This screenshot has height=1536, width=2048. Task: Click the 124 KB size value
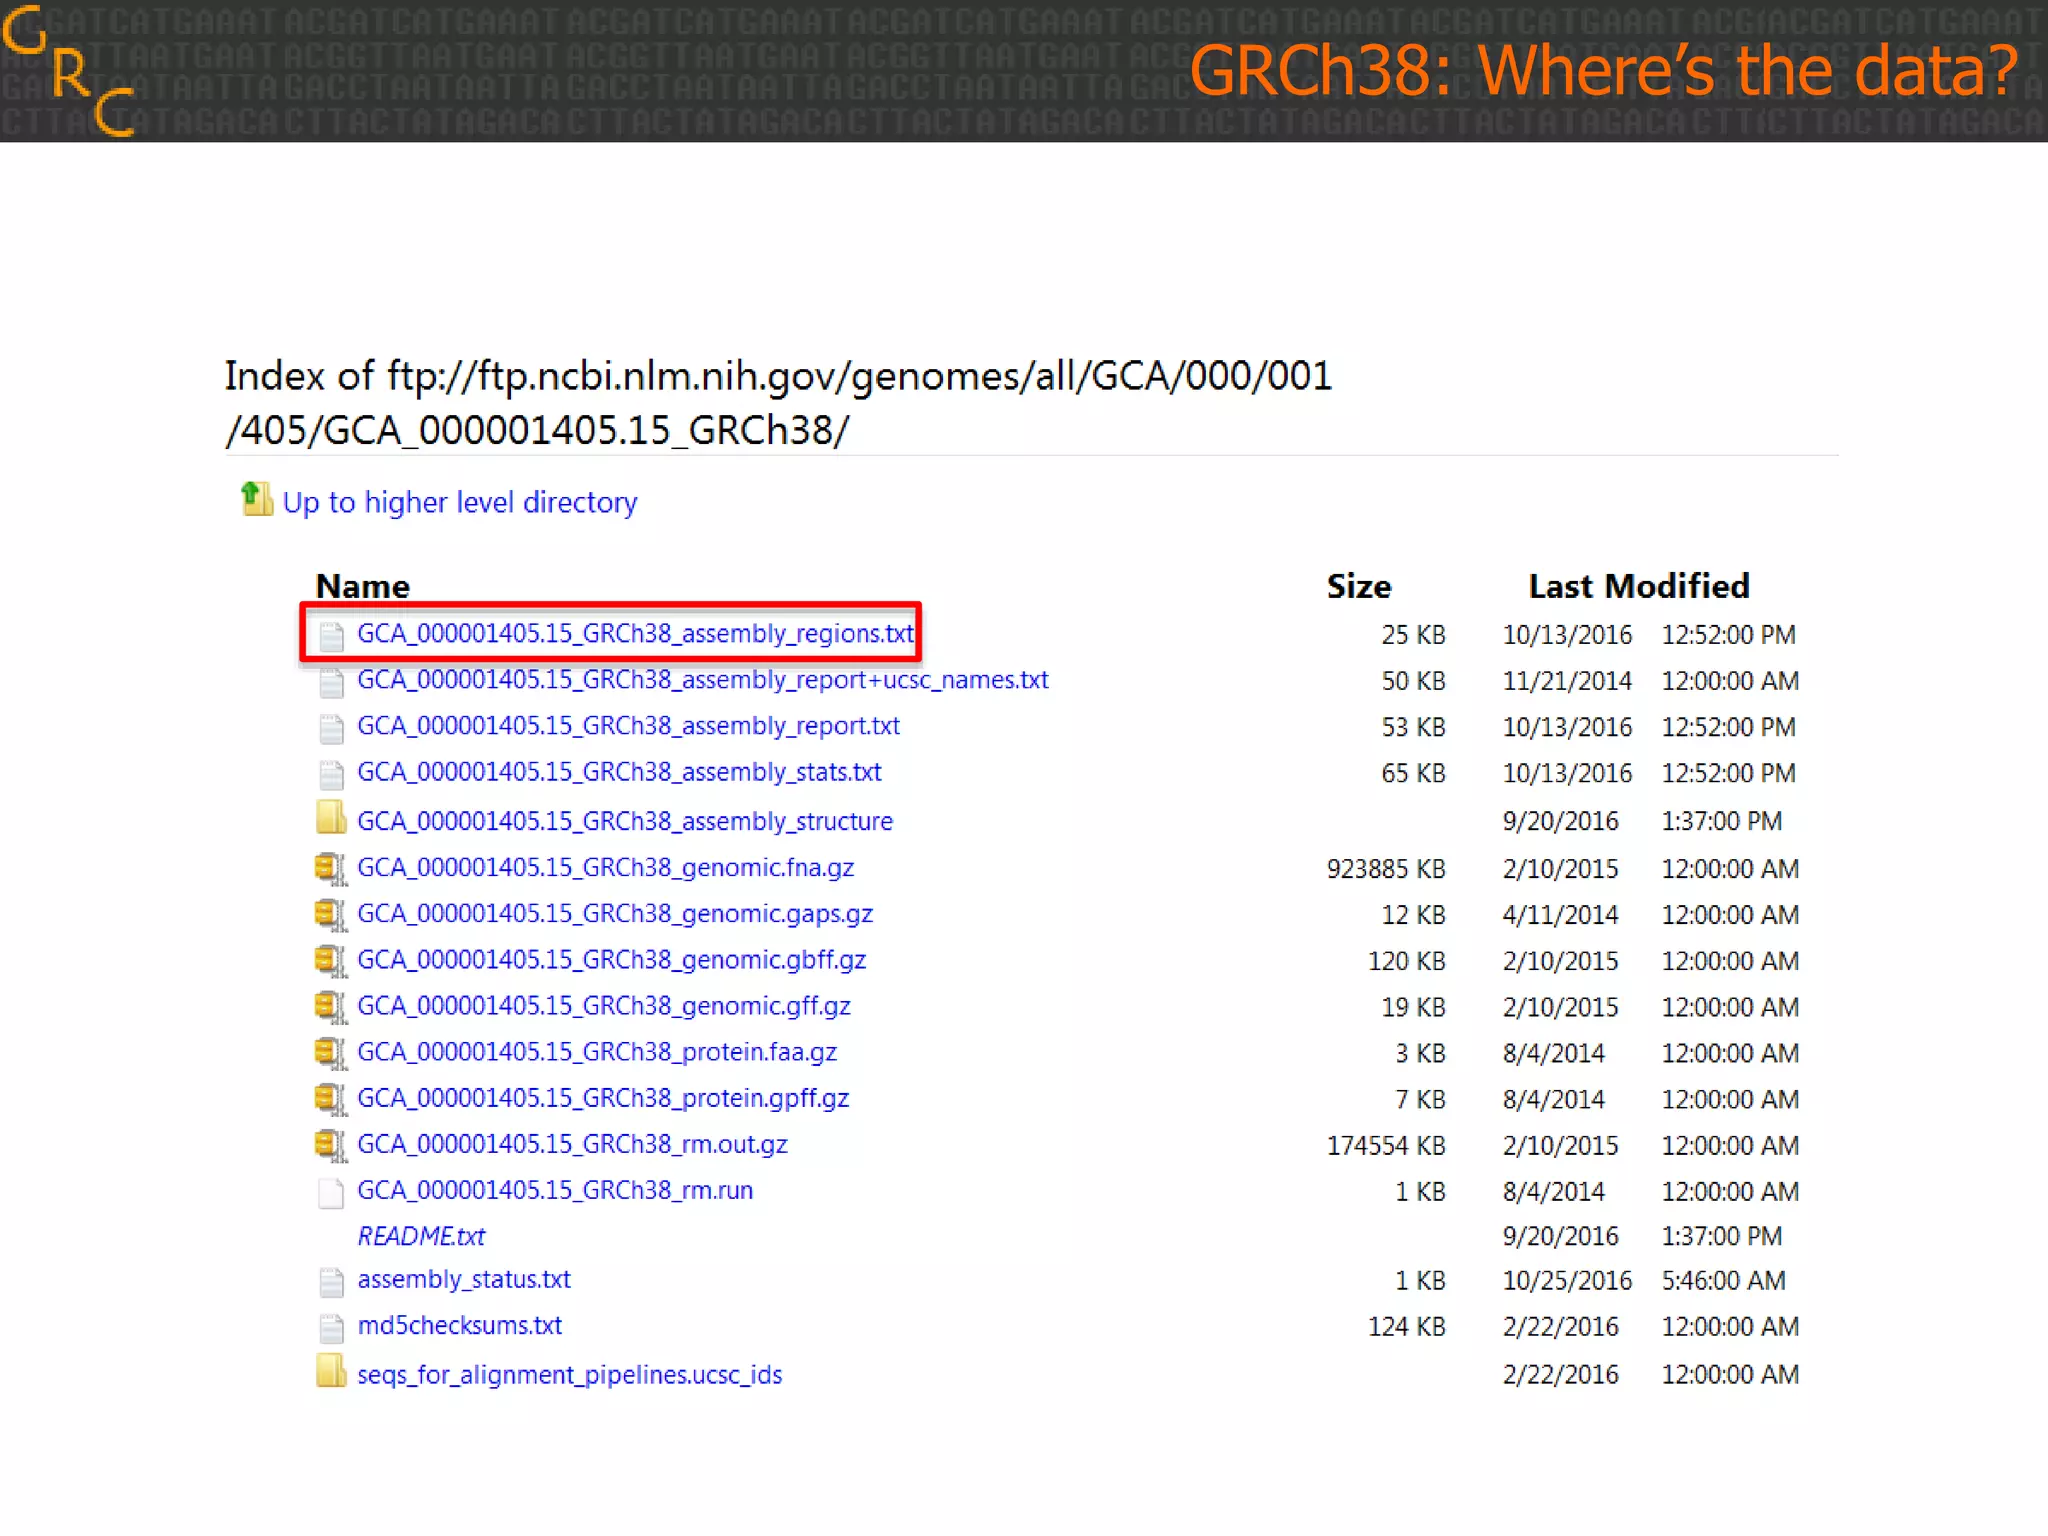pos(1407,1327)
